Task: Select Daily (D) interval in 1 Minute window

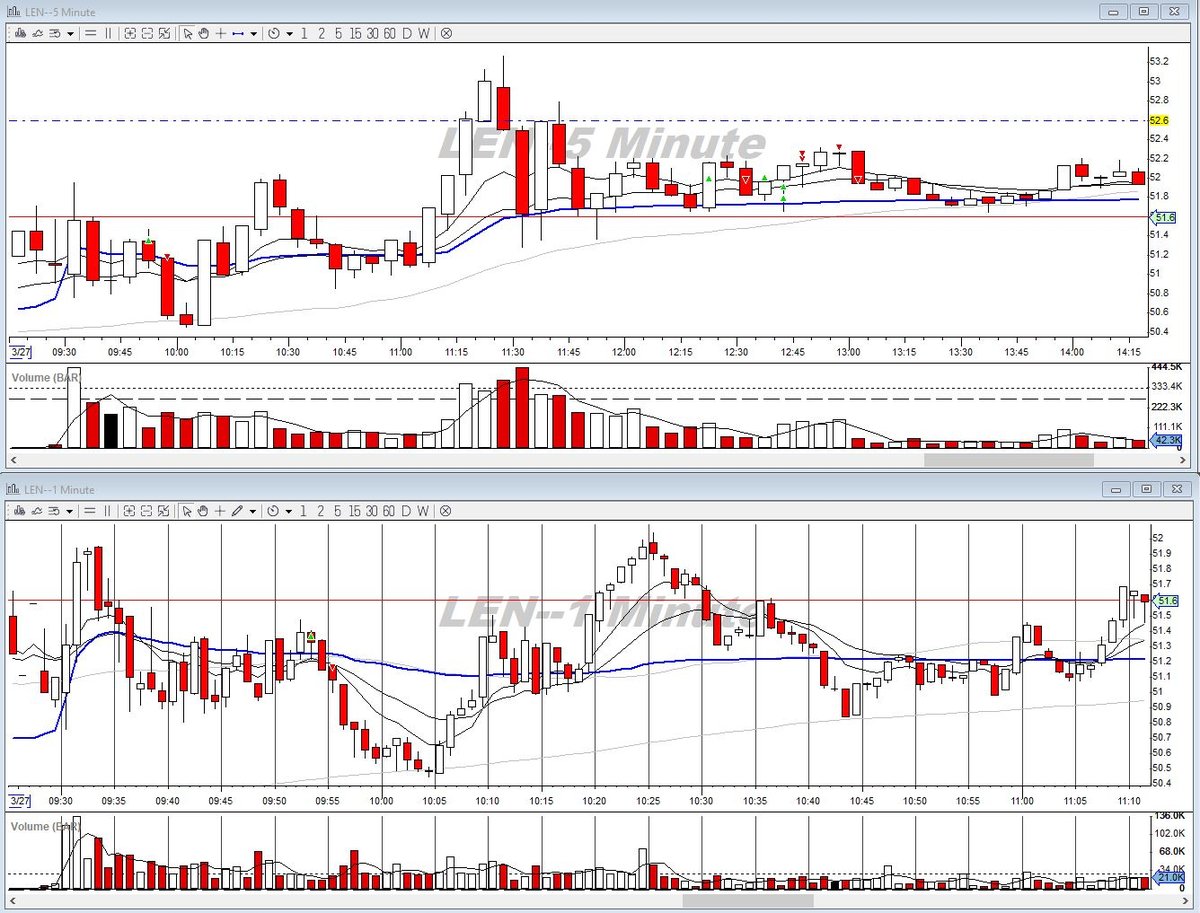Action: [x=406, y=511]
